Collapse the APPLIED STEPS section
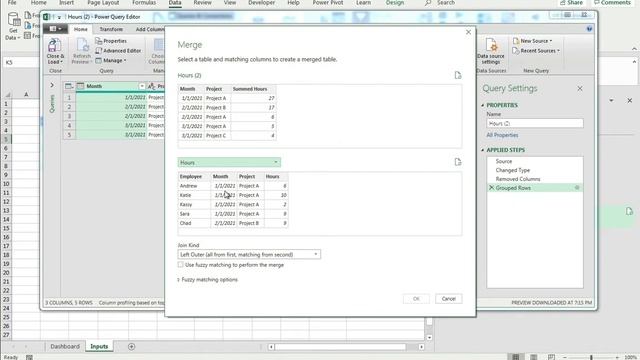This screenshot has height=360, width=640. tap(482, 150)
